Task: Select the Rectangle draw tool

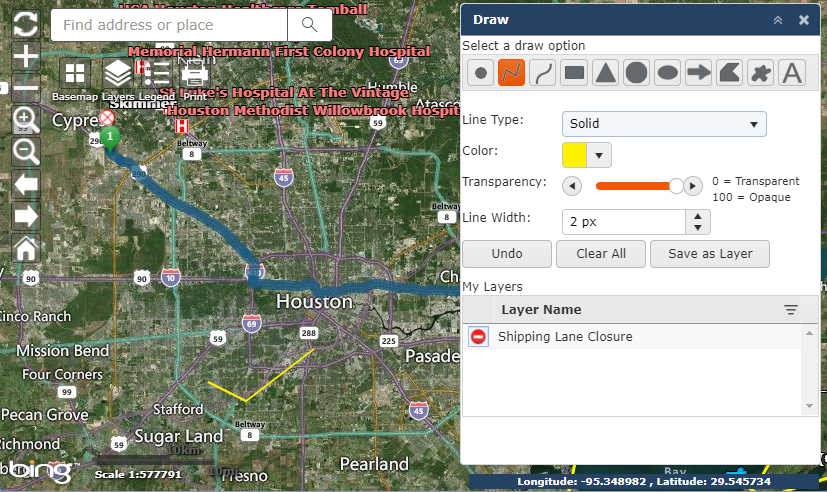Action: (x=574, y=73)
